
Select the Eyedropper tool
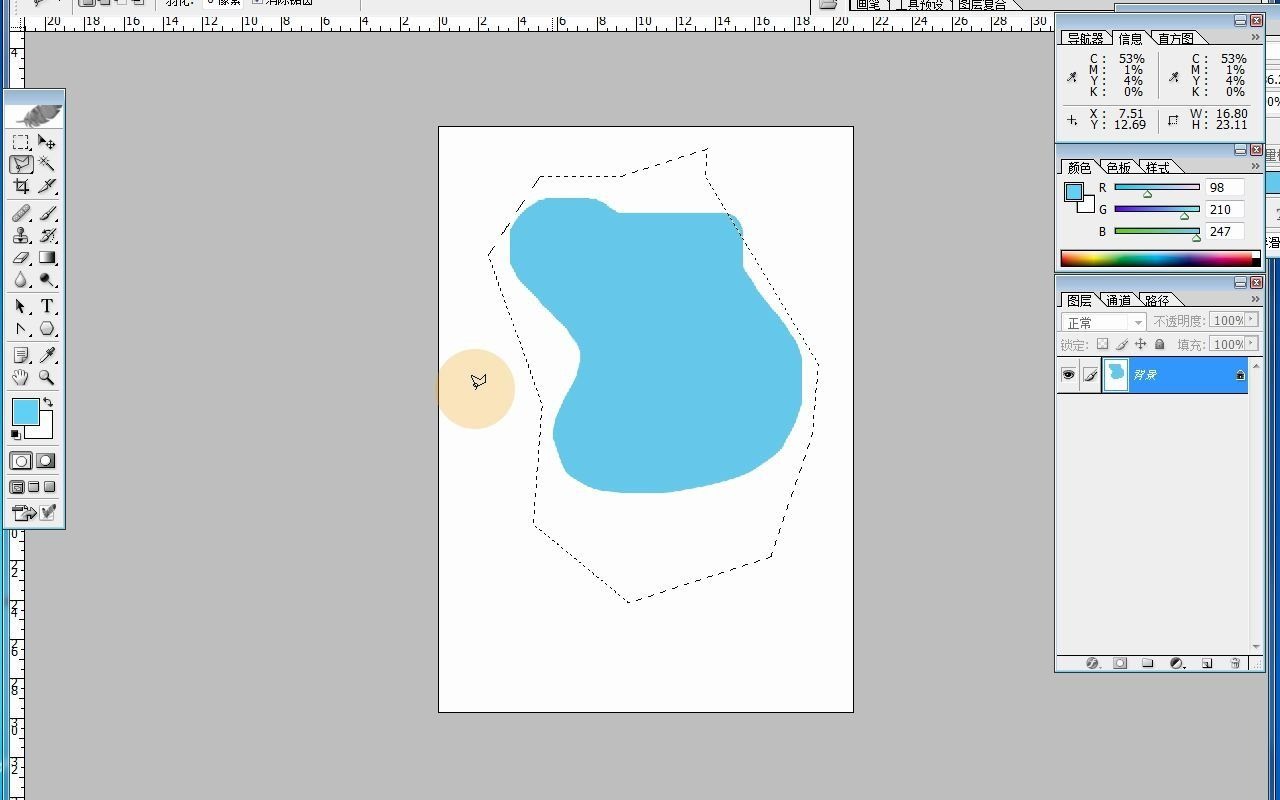(x=47, y=355)
